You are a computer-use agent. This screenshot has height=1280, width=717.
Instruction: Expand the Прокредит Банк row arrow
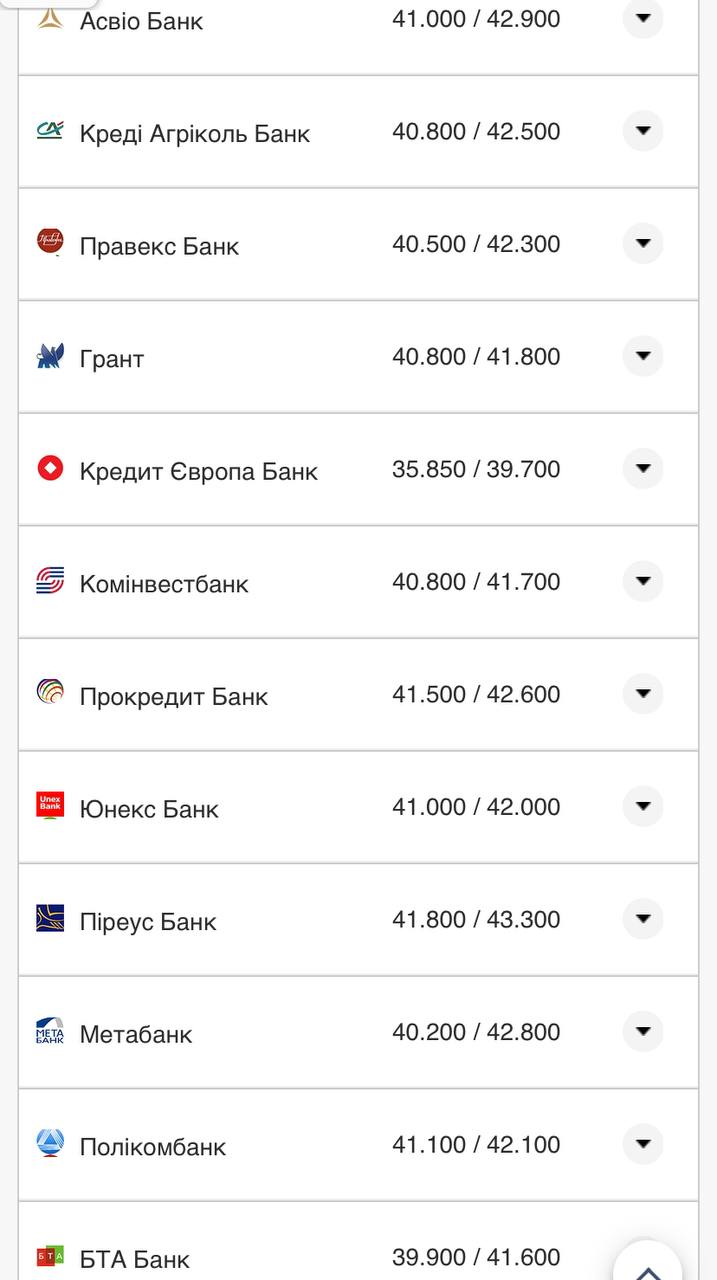coord(643,694)
